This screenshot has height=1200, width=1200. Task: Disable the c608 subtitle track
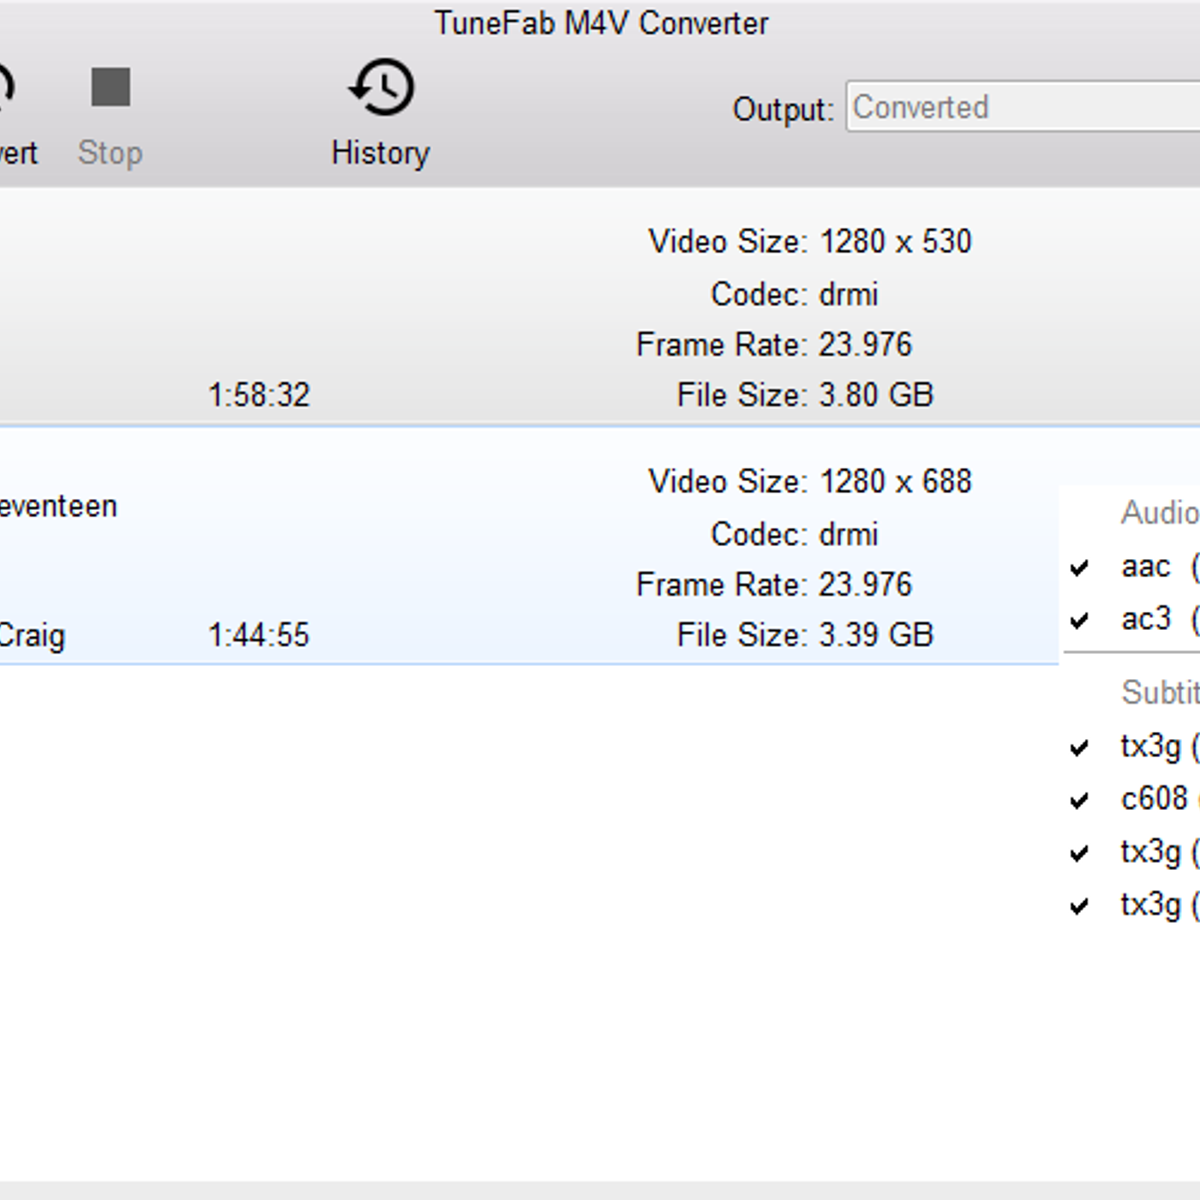pyautogui.click(x=1078, y=798)
